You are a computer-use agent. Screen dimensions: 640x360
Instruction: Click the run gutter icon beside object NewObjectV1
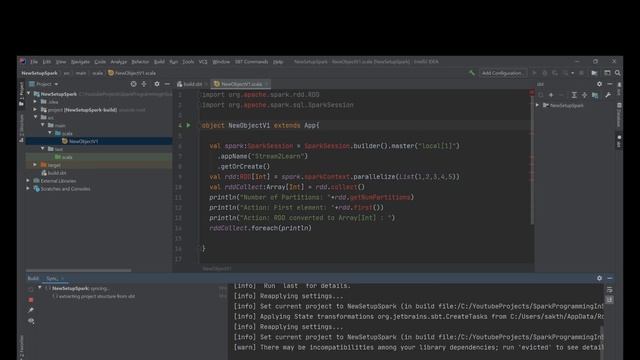pyautogui.click(x=189, y=125)
